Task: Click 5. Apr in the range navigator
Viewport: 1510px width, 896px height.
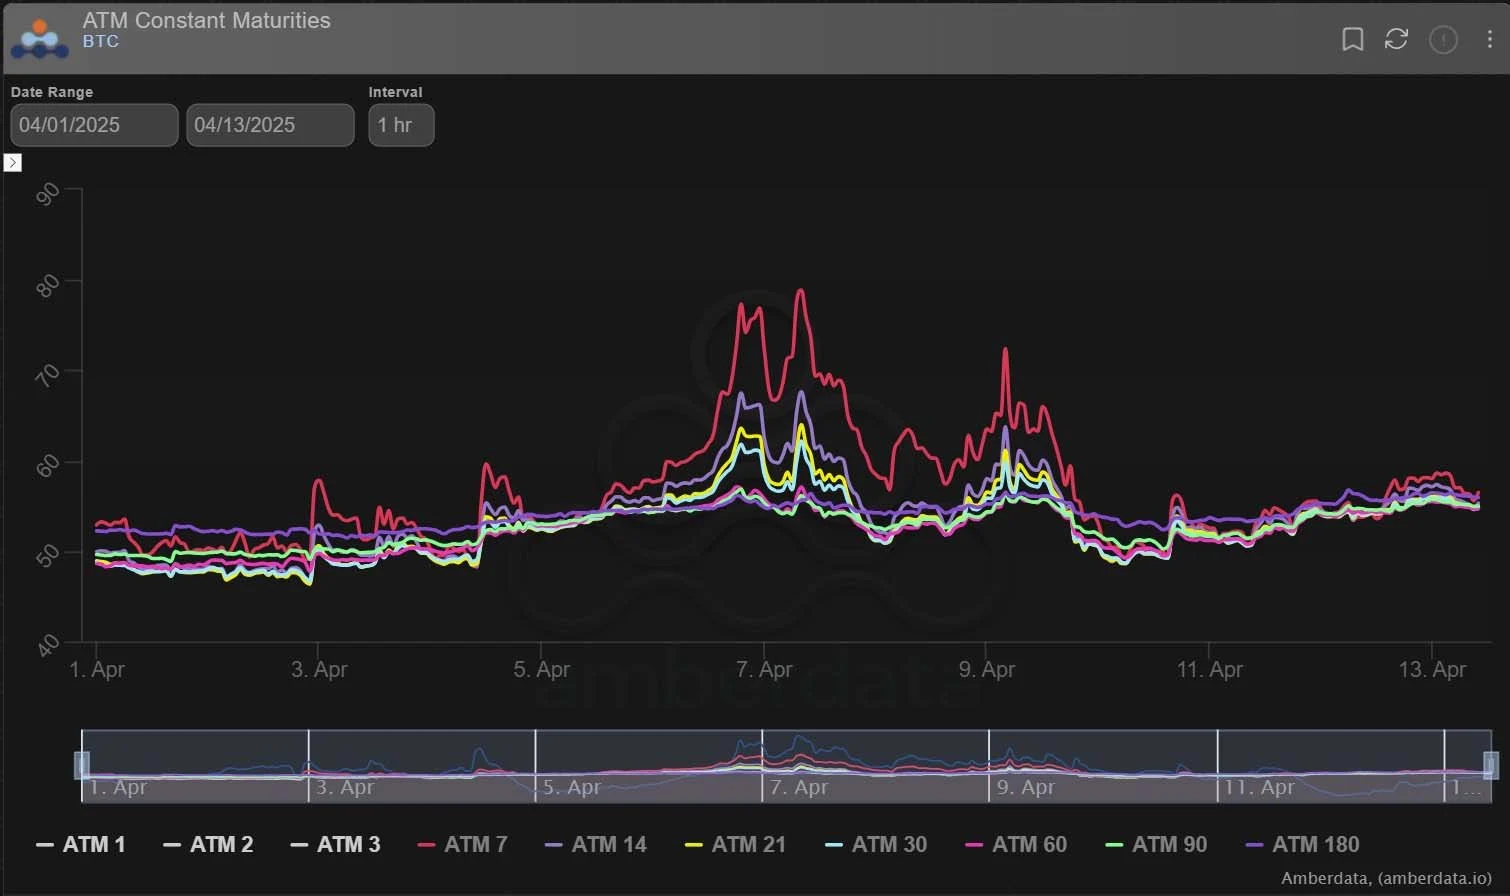Action: (572, 788)
